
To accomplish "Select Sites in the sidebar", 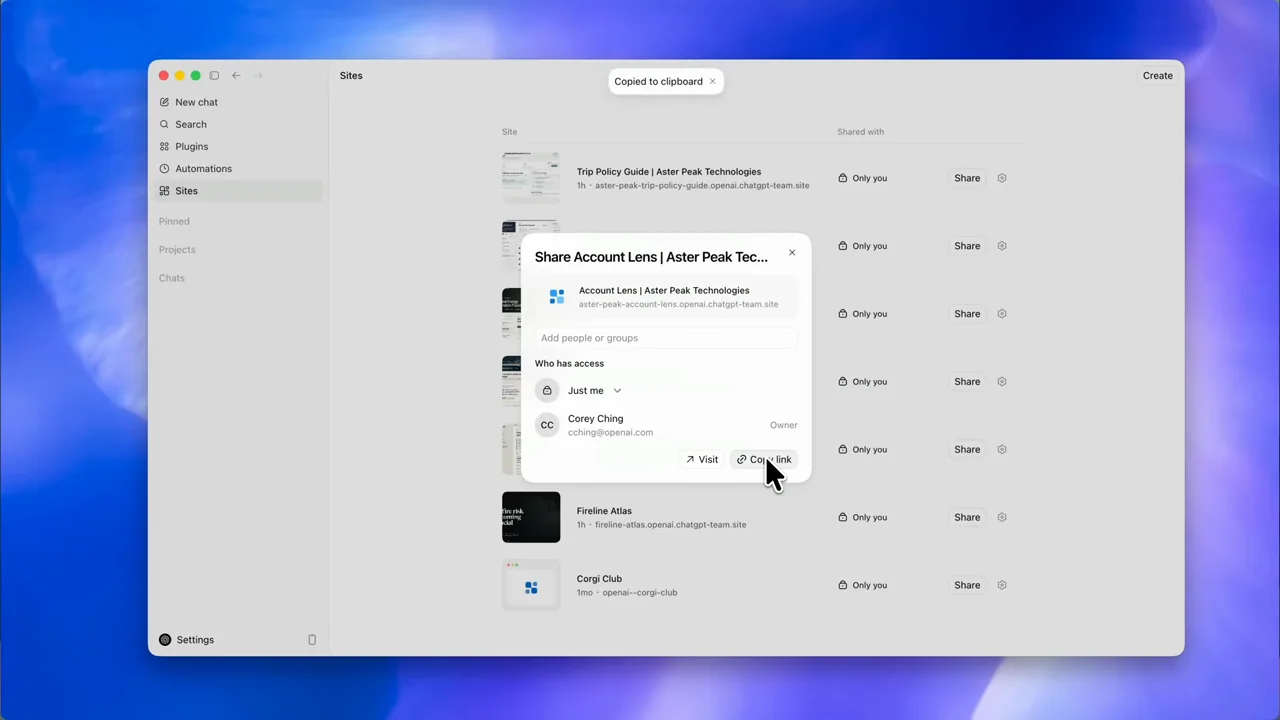I will pos(239,190).
